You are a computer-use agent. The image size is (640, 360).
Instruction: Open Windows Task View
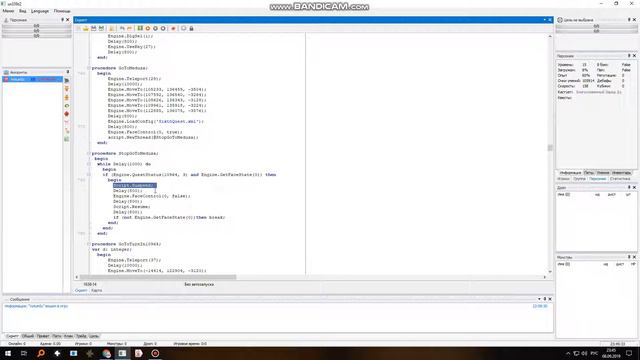point(24,353)
